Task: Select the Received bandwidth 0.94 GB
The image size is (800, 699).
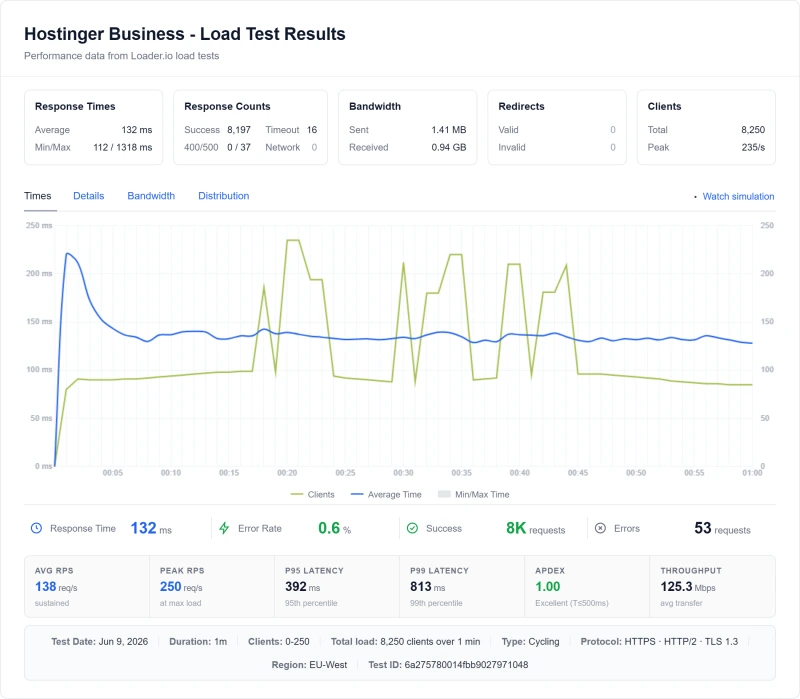Action: [448, 147]
